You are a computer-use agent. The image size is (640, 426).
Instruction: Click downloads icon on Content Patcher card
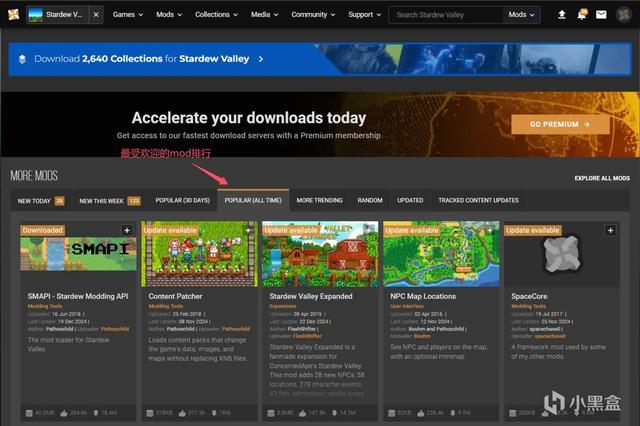(214, 413)
